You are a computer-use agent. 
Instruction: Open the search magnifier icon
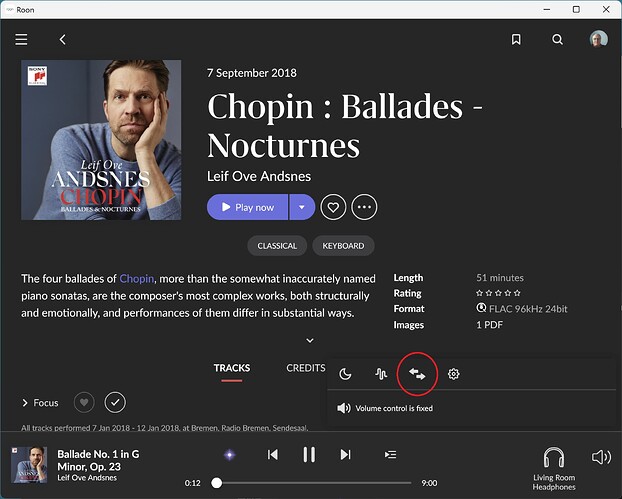pyautogui.click(x=557, y=39)
